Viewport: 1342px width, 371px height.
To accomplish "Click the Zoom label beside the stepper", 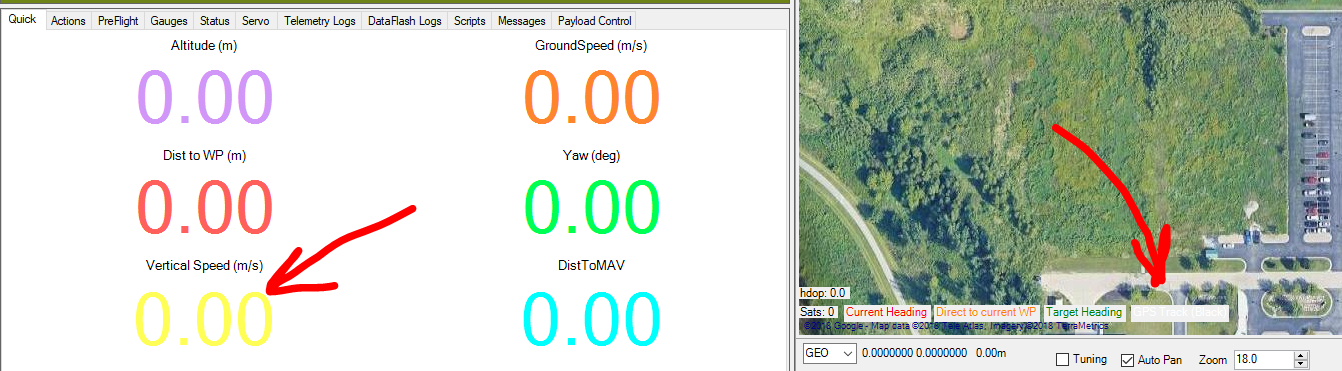I will pos(1212,359).
